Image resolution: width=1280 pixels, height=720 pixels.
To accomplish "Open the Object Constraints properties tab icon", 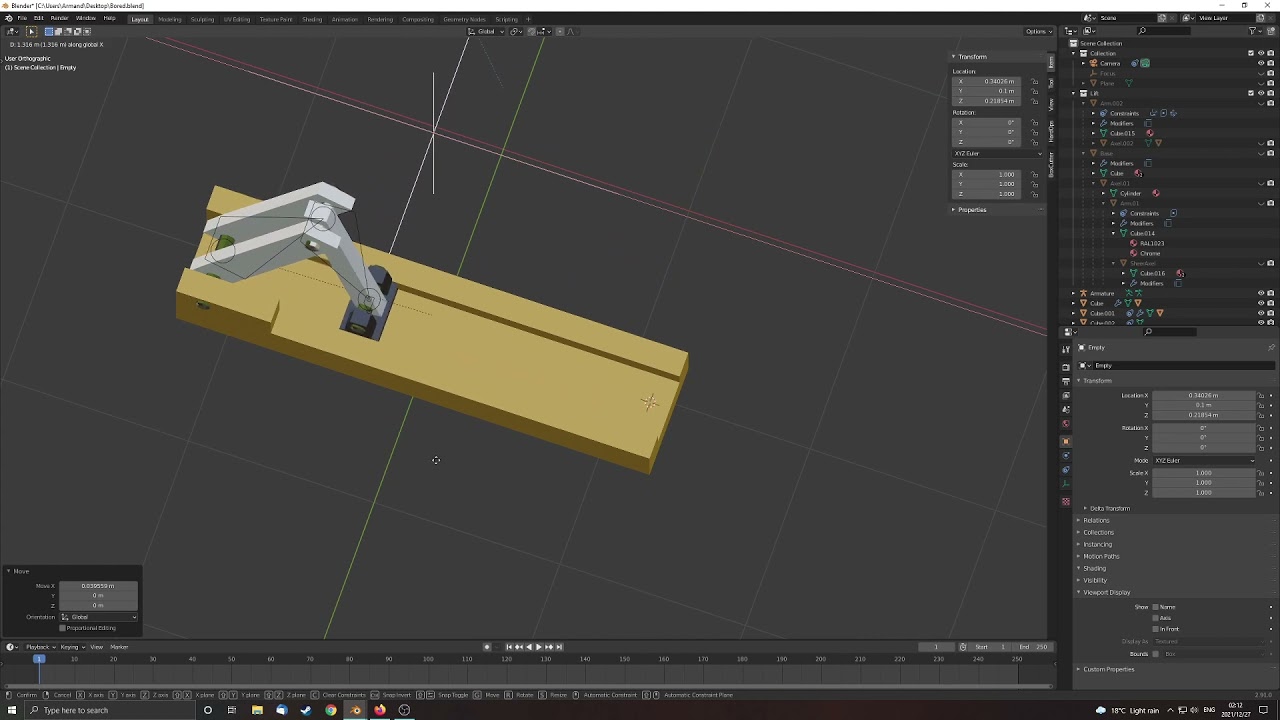I will point(1066,470).
